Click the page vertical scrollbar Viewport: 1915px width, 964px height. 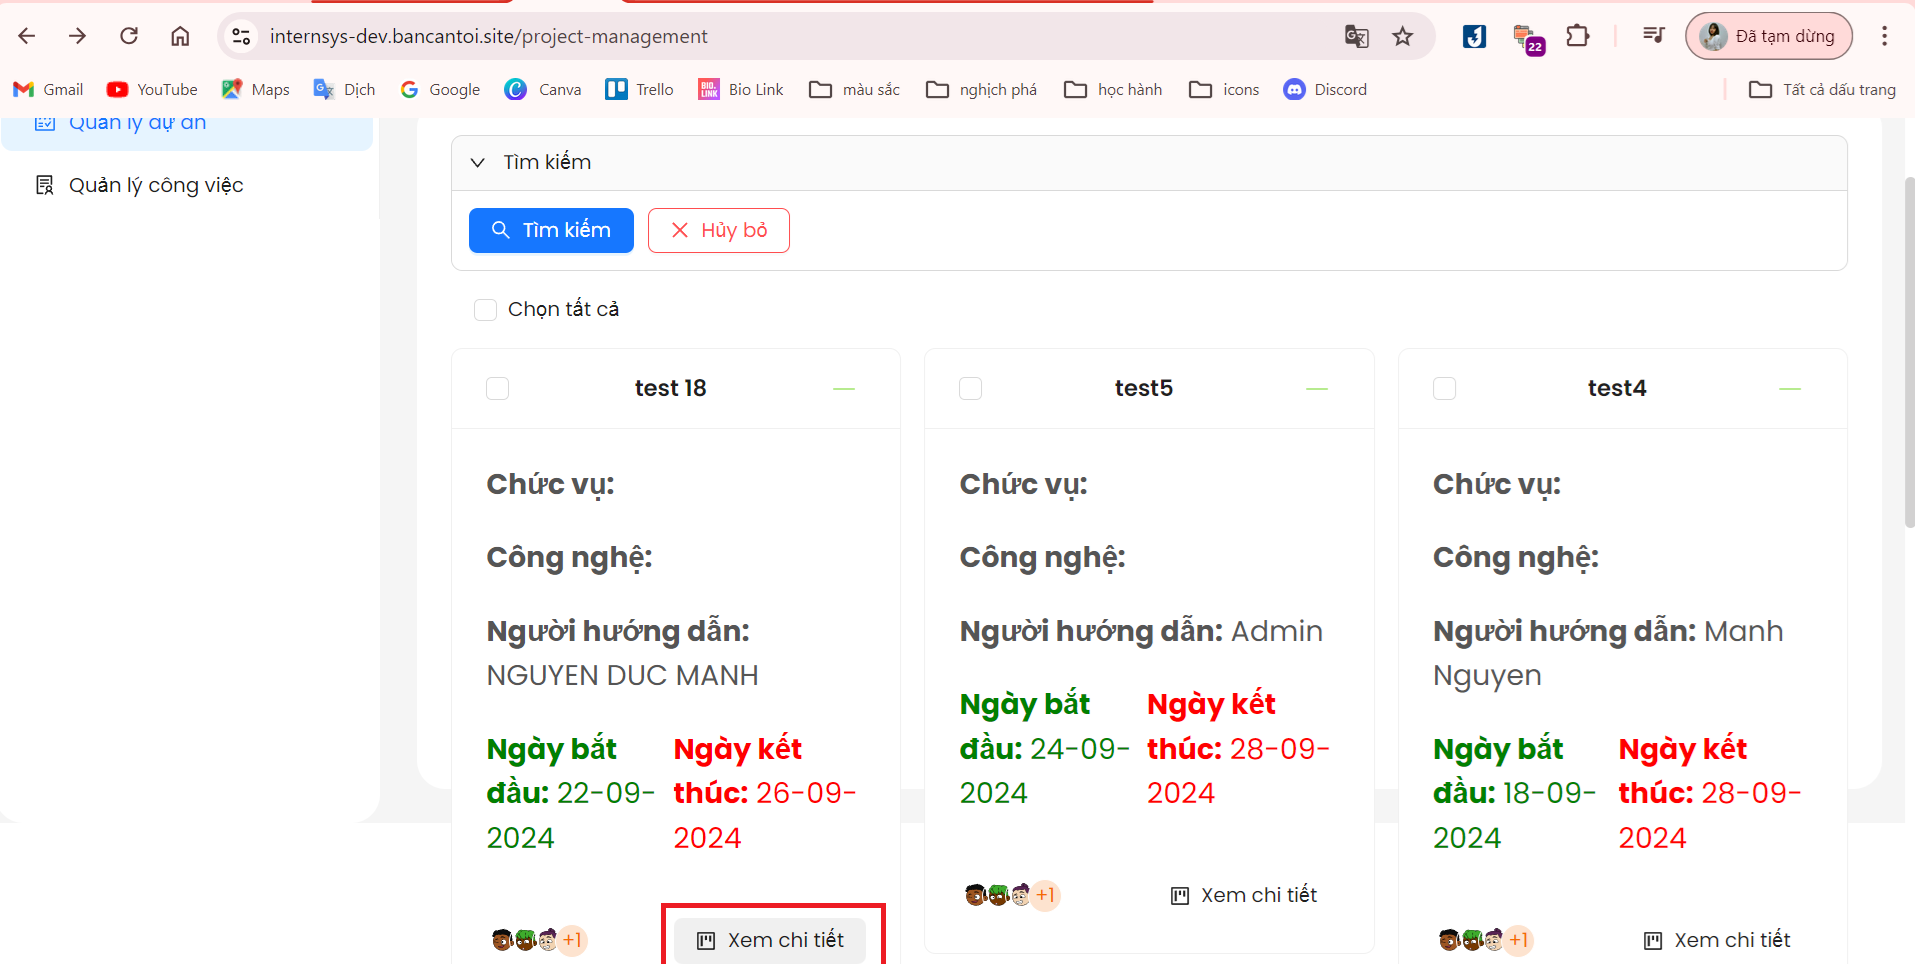(1908, 350)
